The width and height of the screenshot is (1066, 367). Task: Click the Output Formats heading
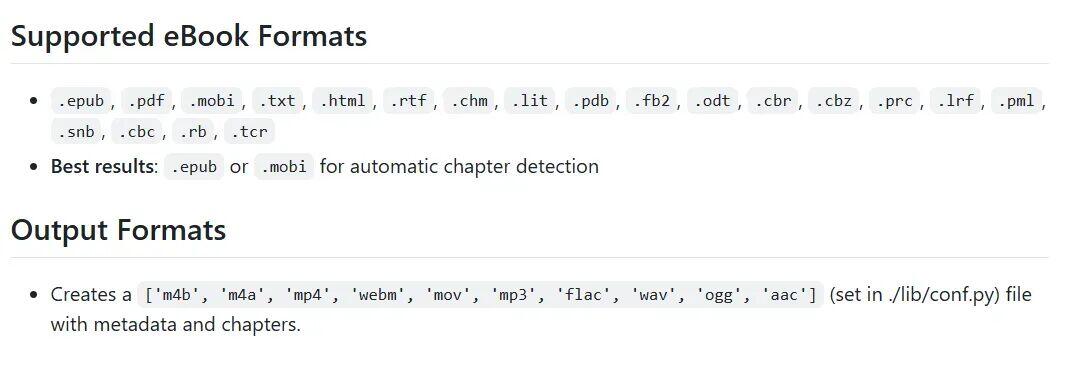pyautogui.click(x=118, y=230)
